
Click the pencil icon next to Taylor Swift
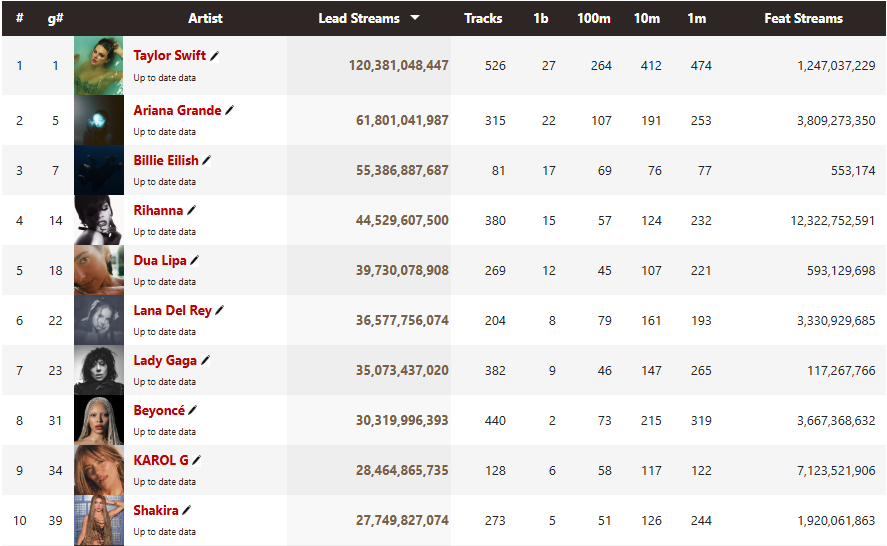pyautogui.click(x=214, y=55)
